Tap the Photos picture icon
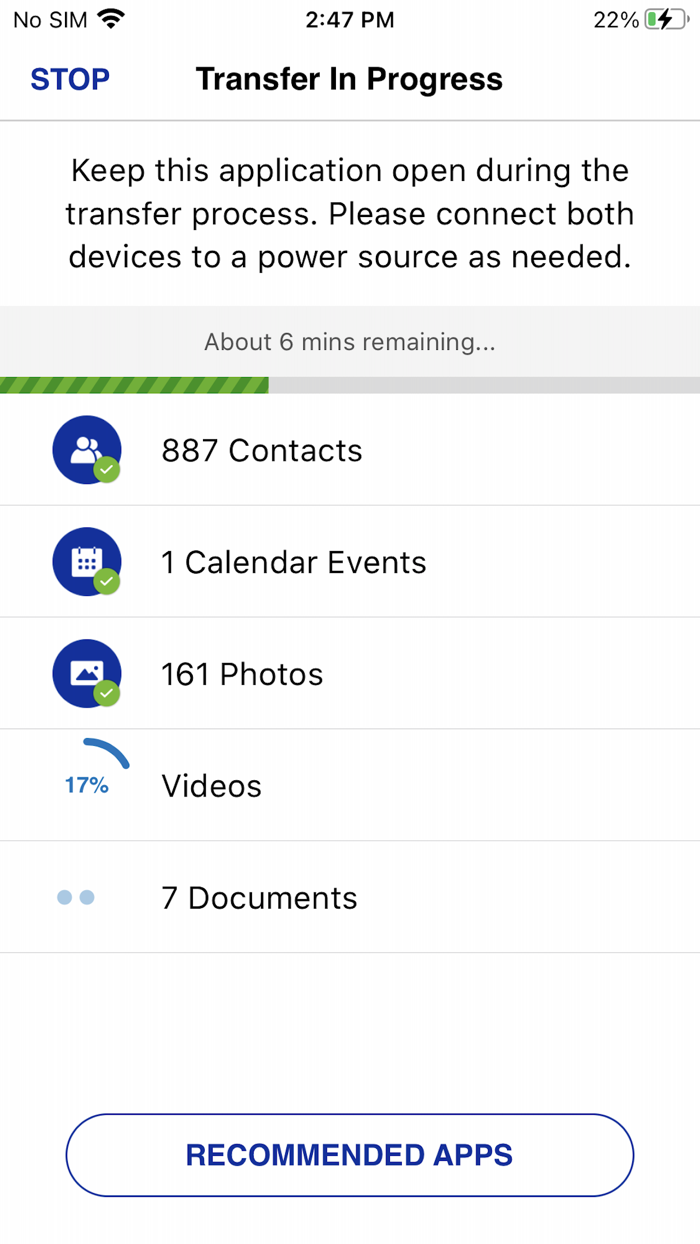 pyautogui.click(x=86, y=673)
